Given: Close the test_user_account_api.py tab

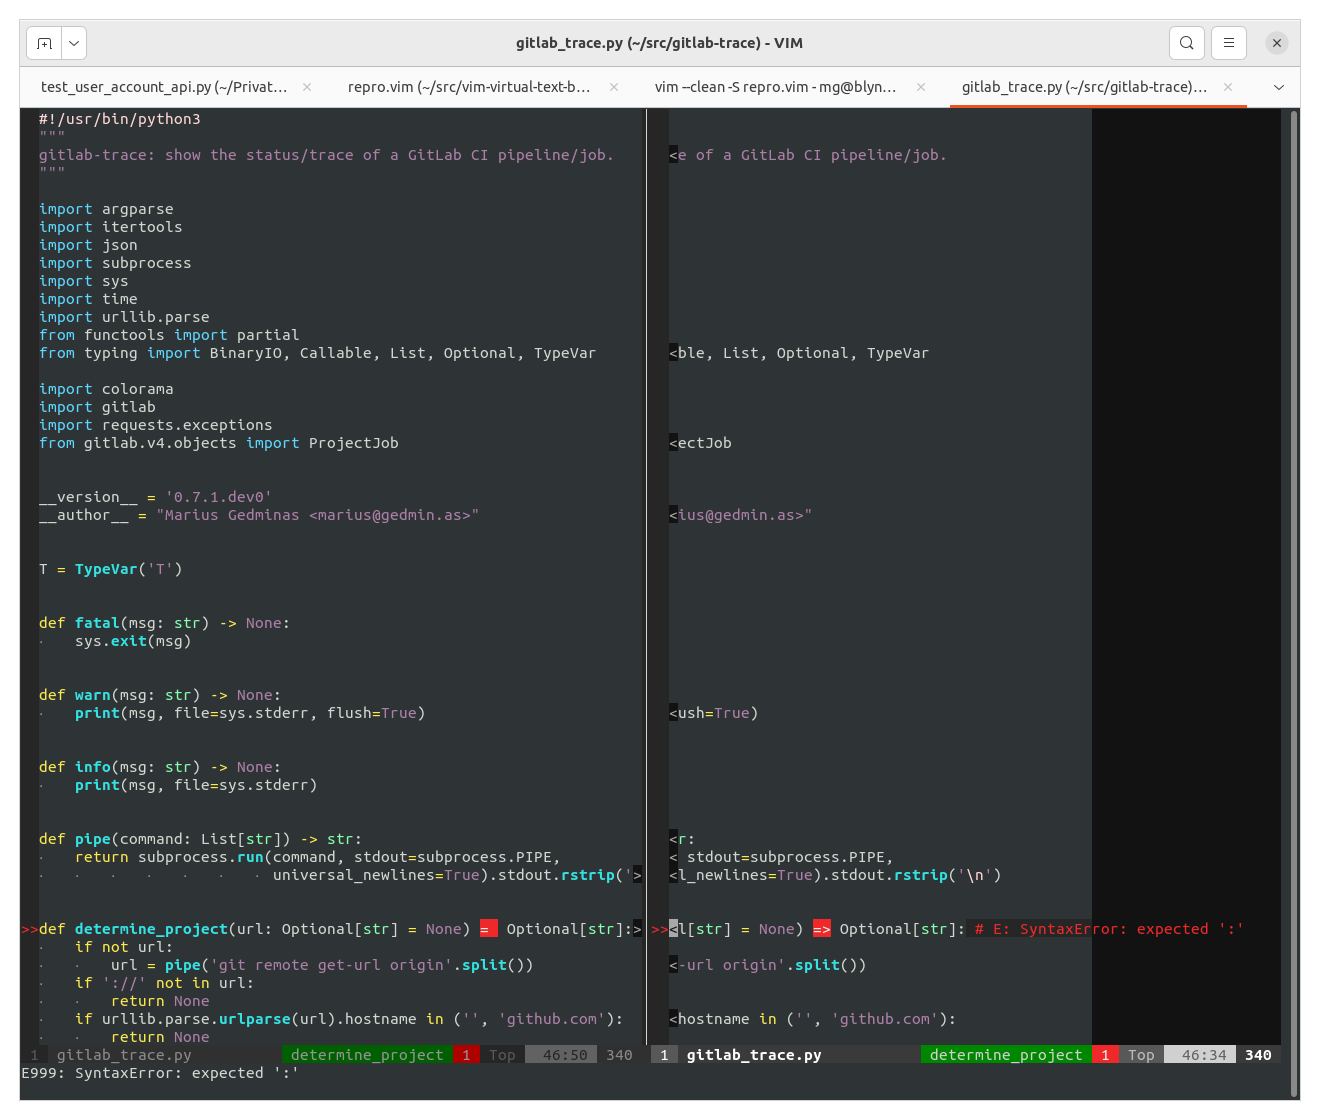Looking at the screenshot, I should pyautogui.click(x=307, y=87).
